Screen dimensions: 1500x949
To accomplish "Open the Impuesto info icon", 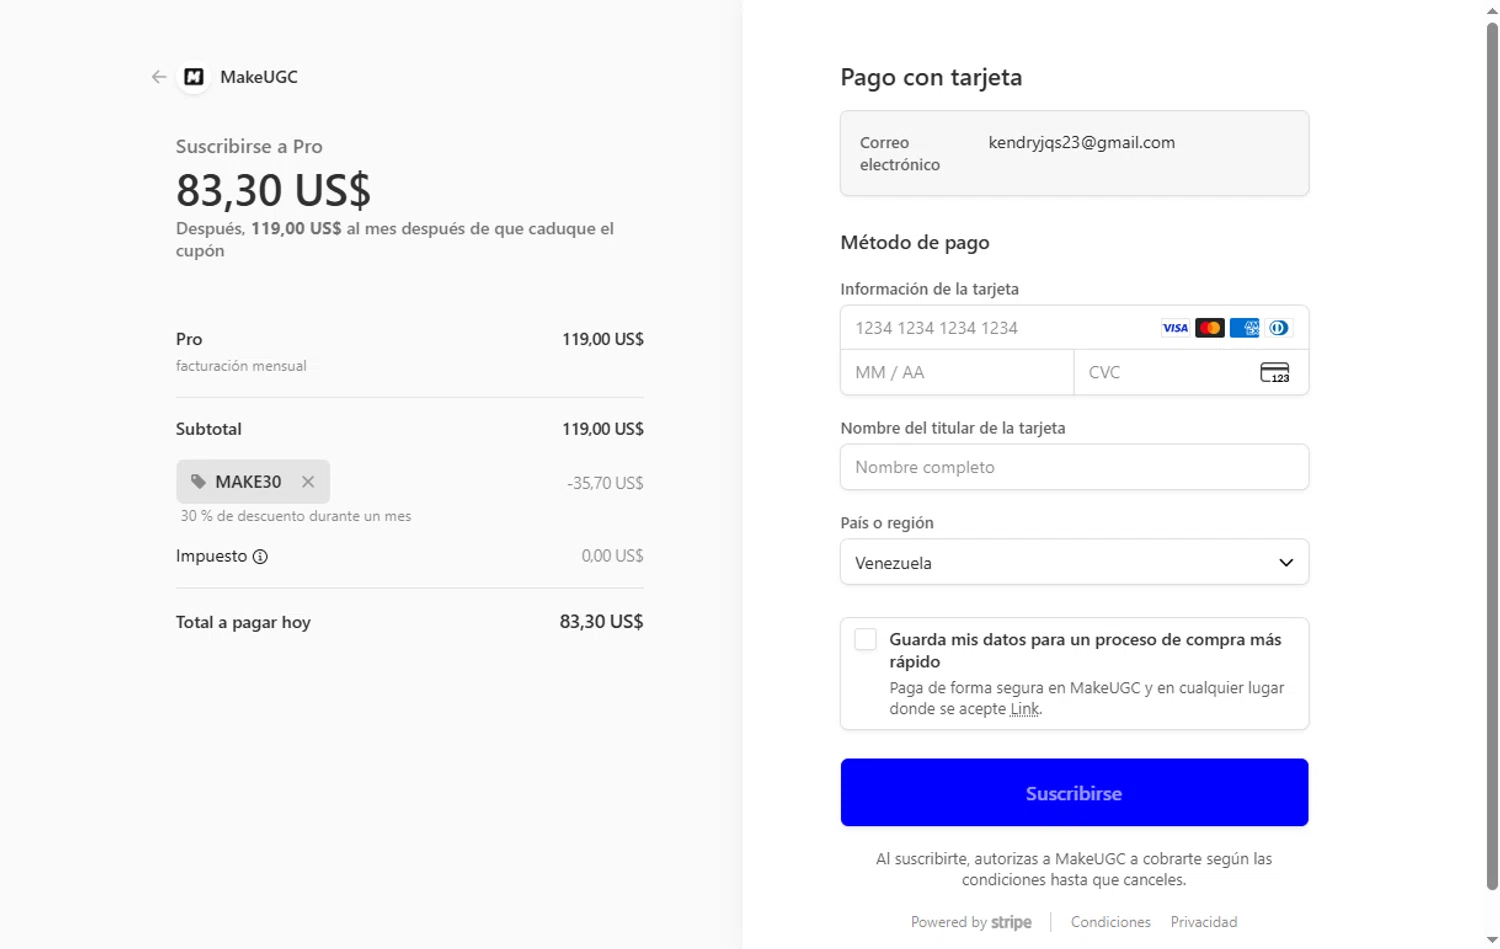I will tap(260, 557).
